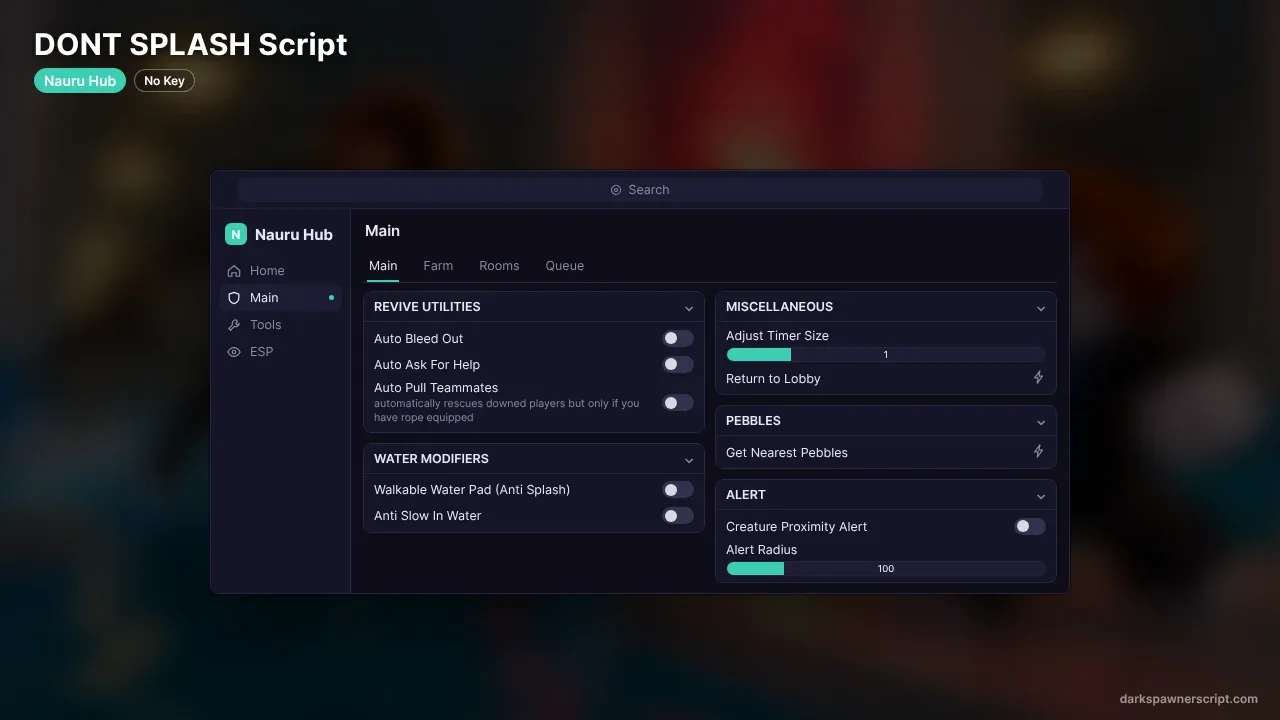Switch to the Farm tab
The height and width of the screenshot is (720, 1280).
[x=438, y=266]
